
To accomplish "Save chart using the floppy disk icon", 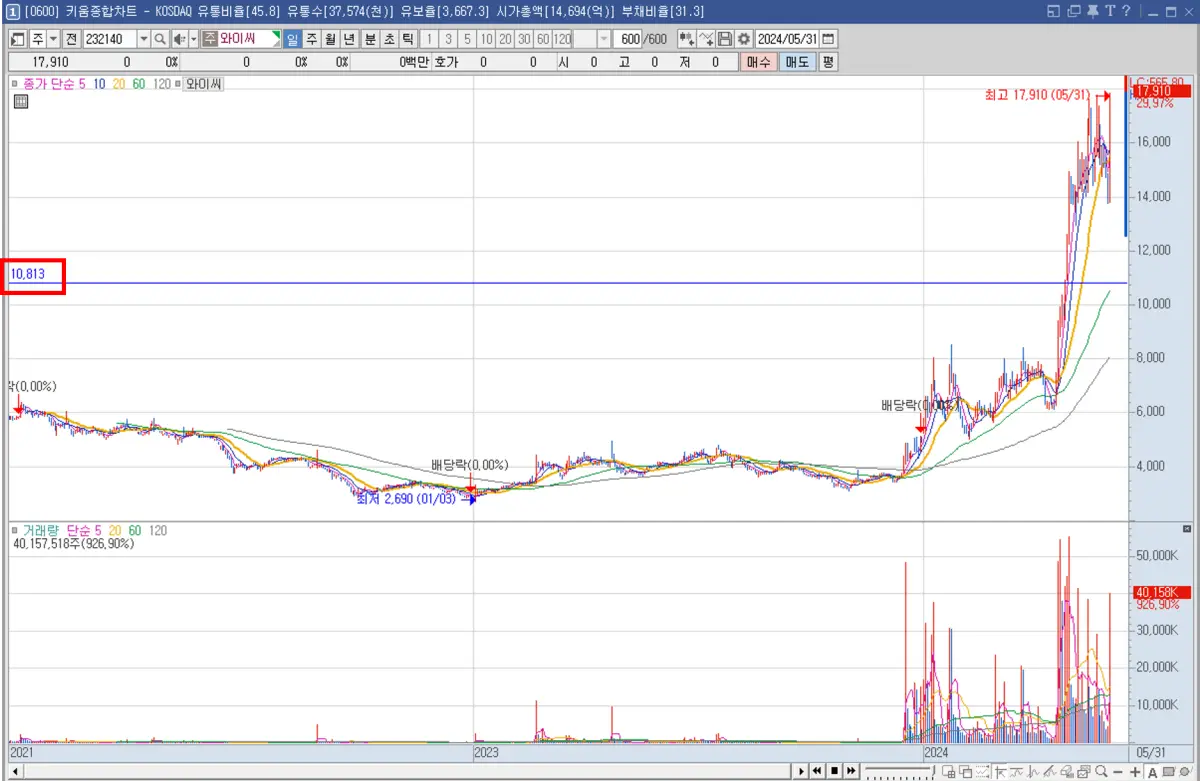I will pyautogui.click(x=724, y=39).
